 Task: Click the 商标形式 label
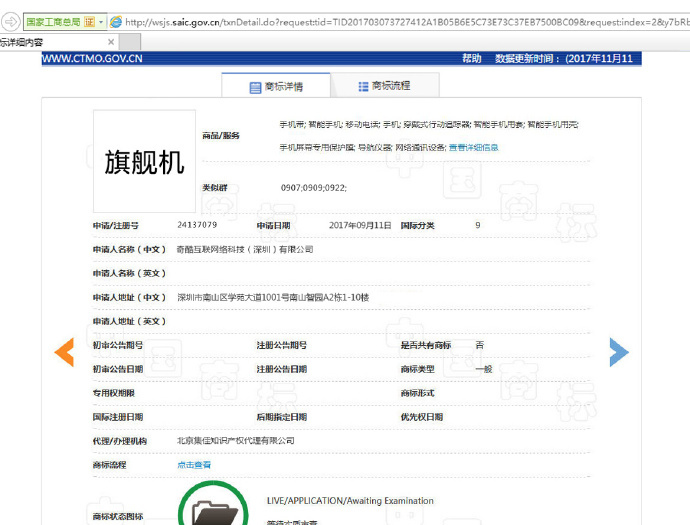pos(418,393)
